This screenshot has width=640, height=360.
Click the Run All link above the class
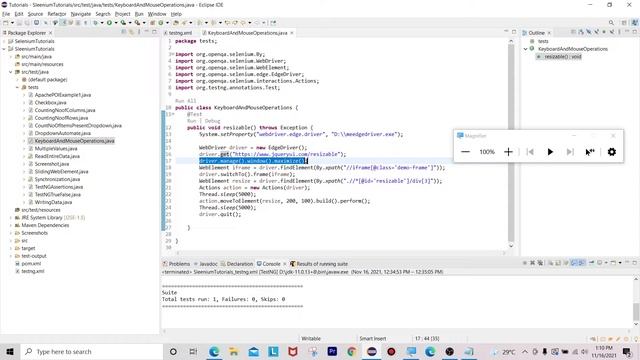(186, 101)
